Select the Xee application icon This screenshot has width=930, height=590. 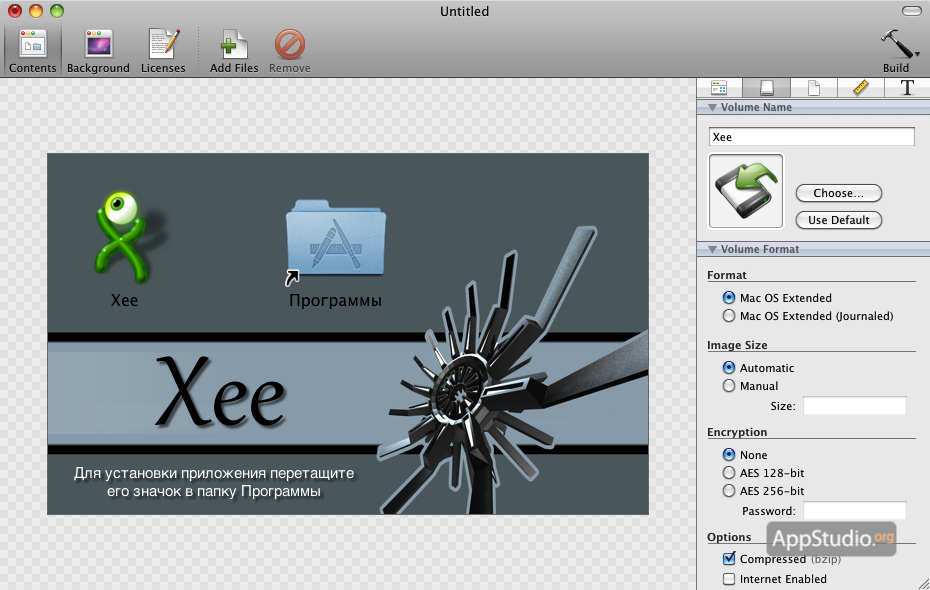pos(124,238)
